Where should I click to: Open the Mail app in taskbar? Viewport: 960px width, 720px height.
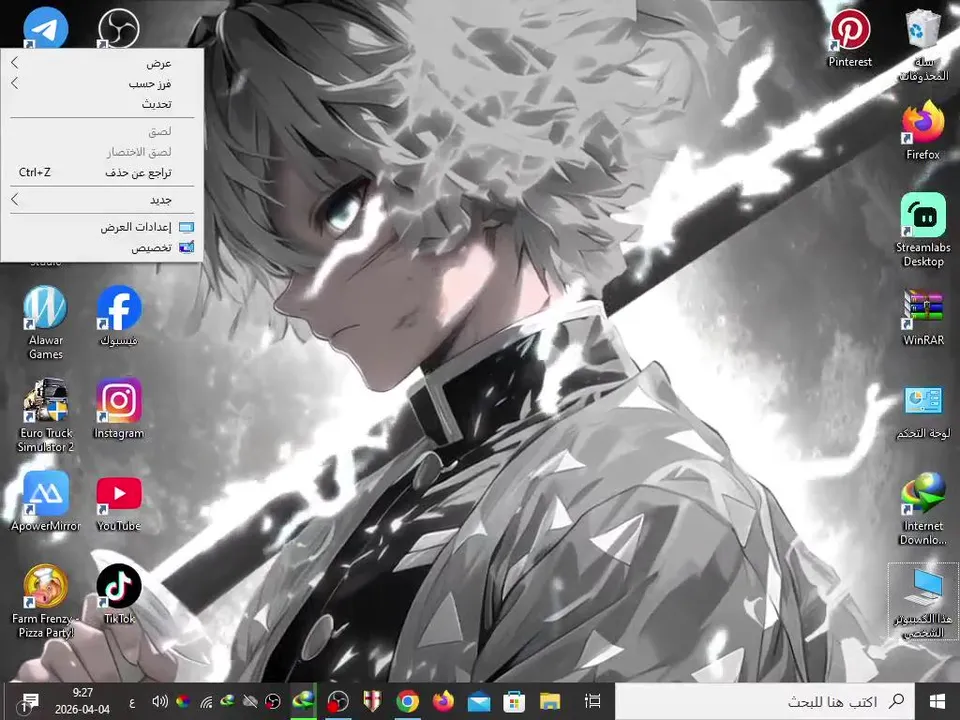[479, 702]
